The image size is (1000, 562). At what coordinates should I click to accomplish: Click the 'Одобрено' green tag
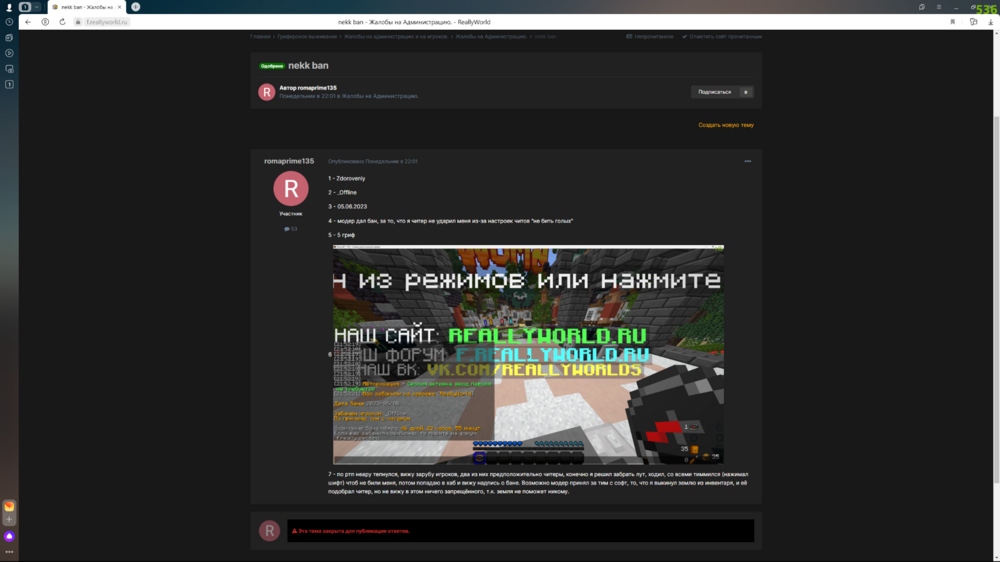(x=272, y=66)
